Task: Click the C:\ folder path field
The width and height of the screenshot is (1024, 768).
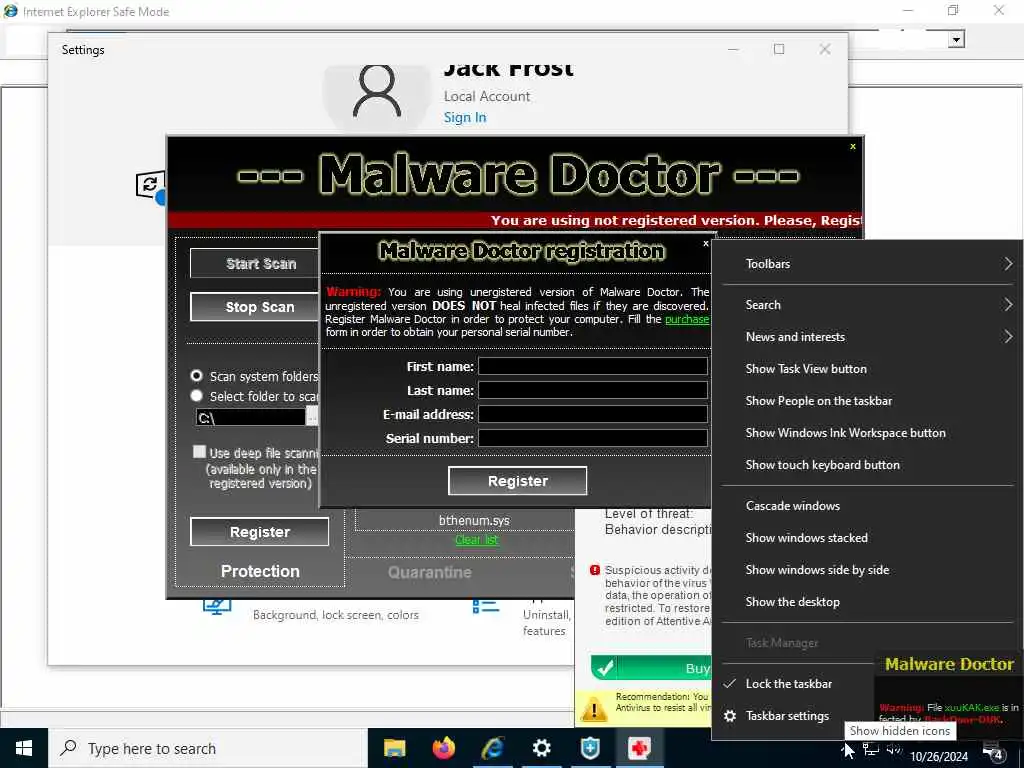Action: [250, 417]
